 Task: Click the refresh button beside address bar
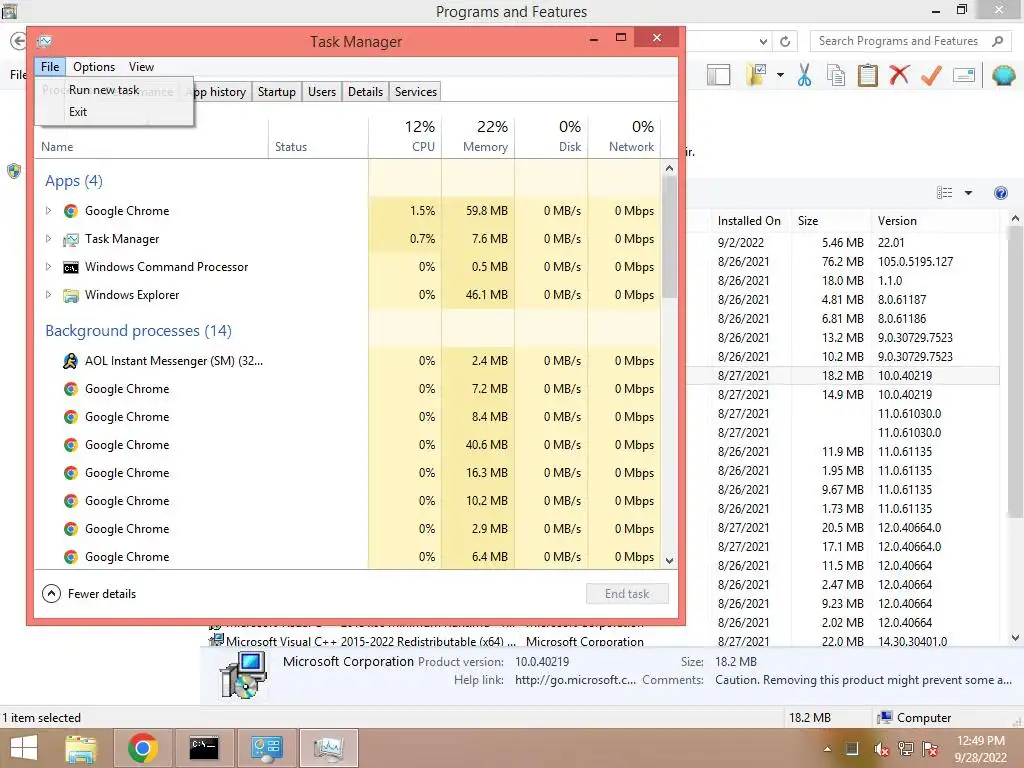point(785,42)
